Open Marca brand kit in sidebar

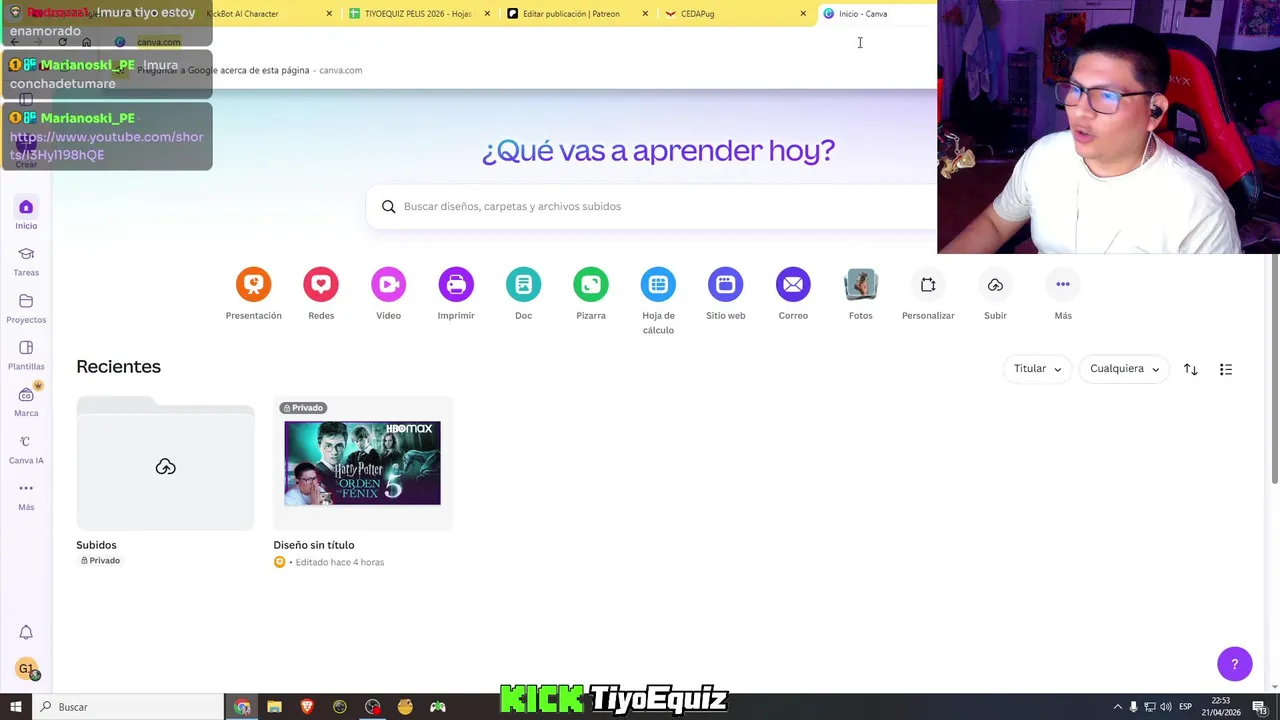pos(26,402)
